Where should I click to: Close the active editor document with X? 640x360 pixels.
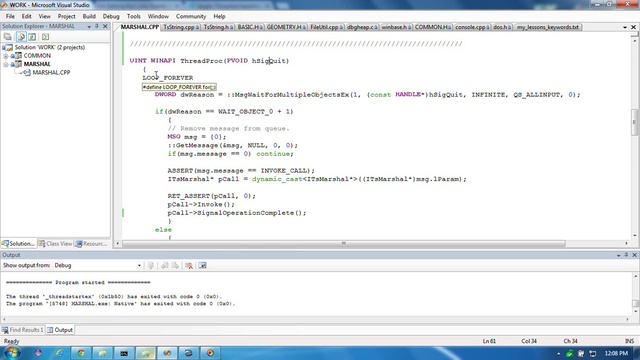(633, 27)
